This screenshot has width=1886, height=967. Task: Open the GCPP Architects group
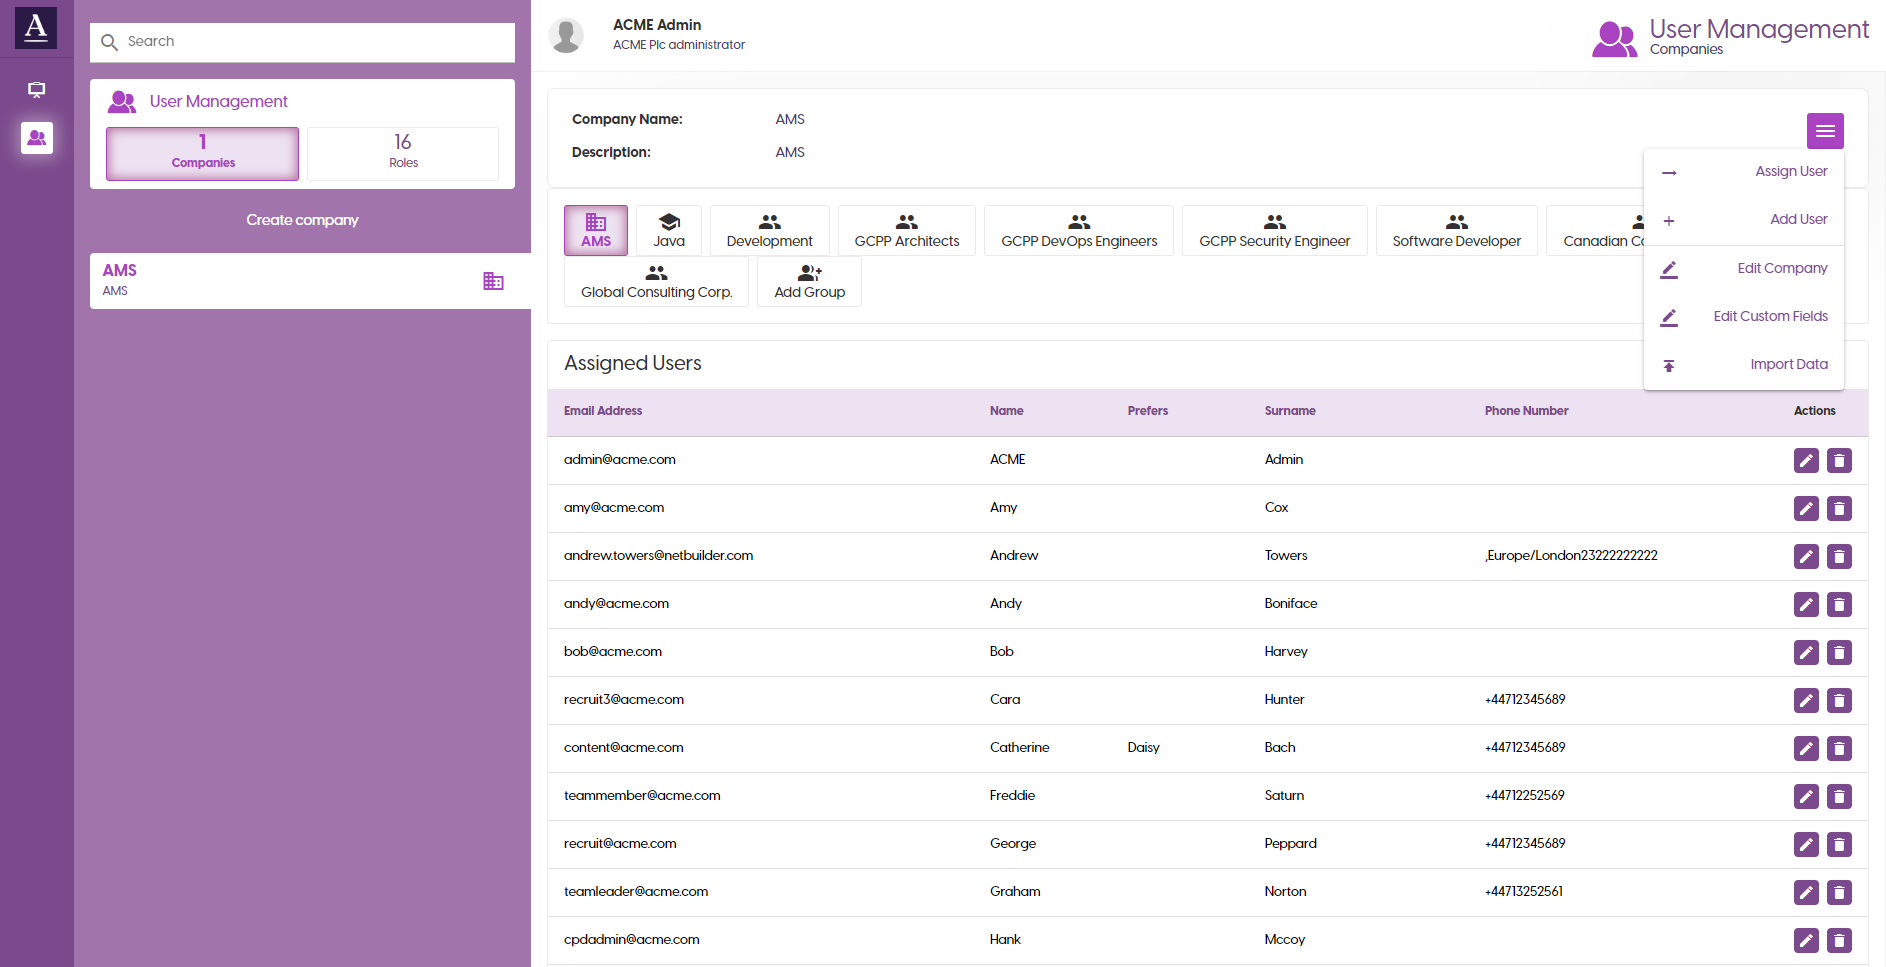click(906, 231)
